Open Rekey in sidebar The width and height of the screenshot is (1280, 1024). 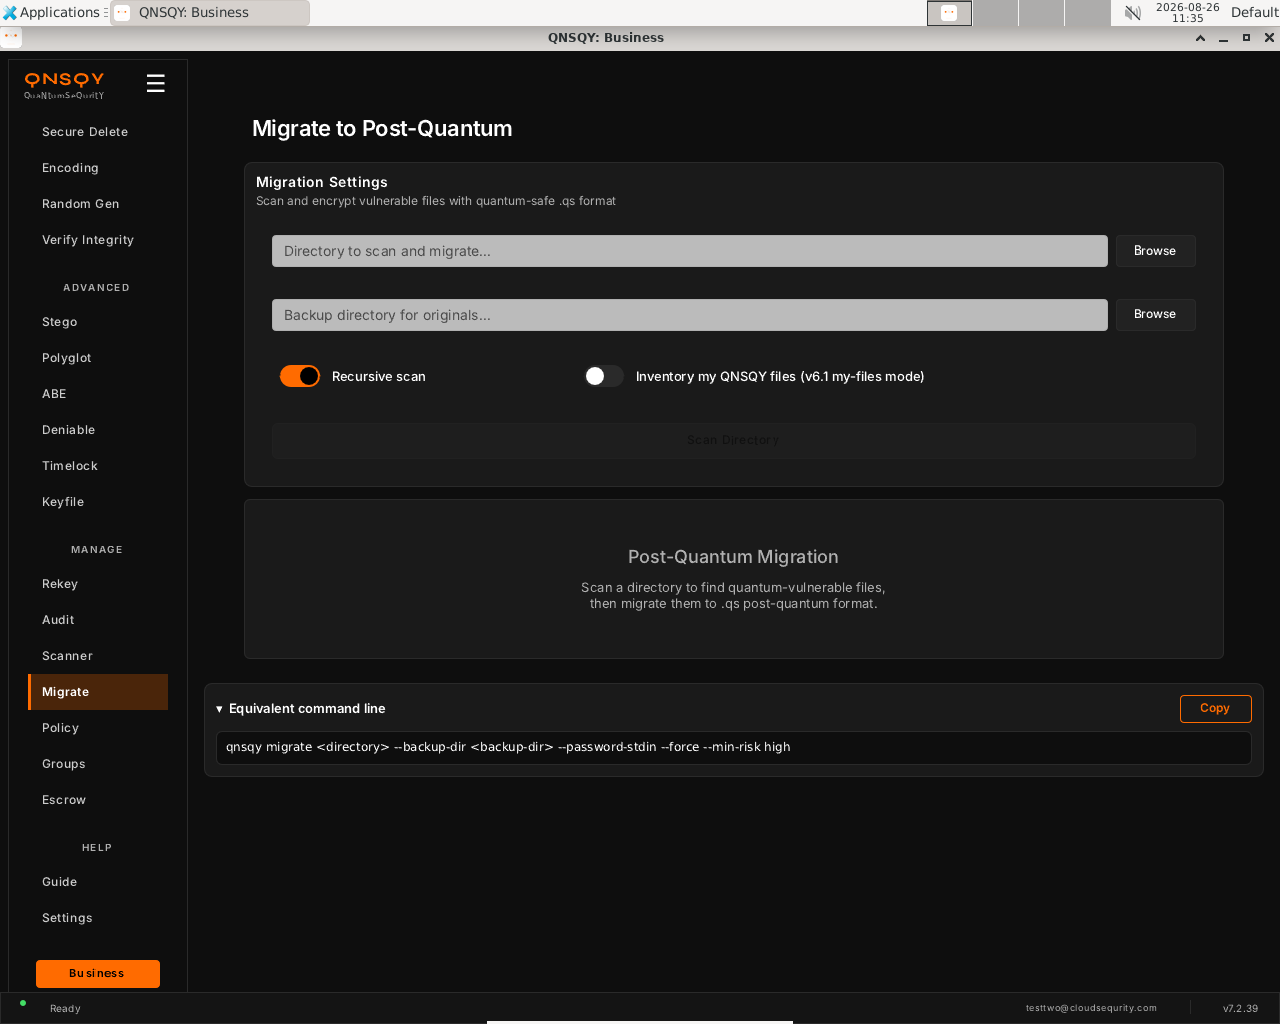[x=98, y=584]
